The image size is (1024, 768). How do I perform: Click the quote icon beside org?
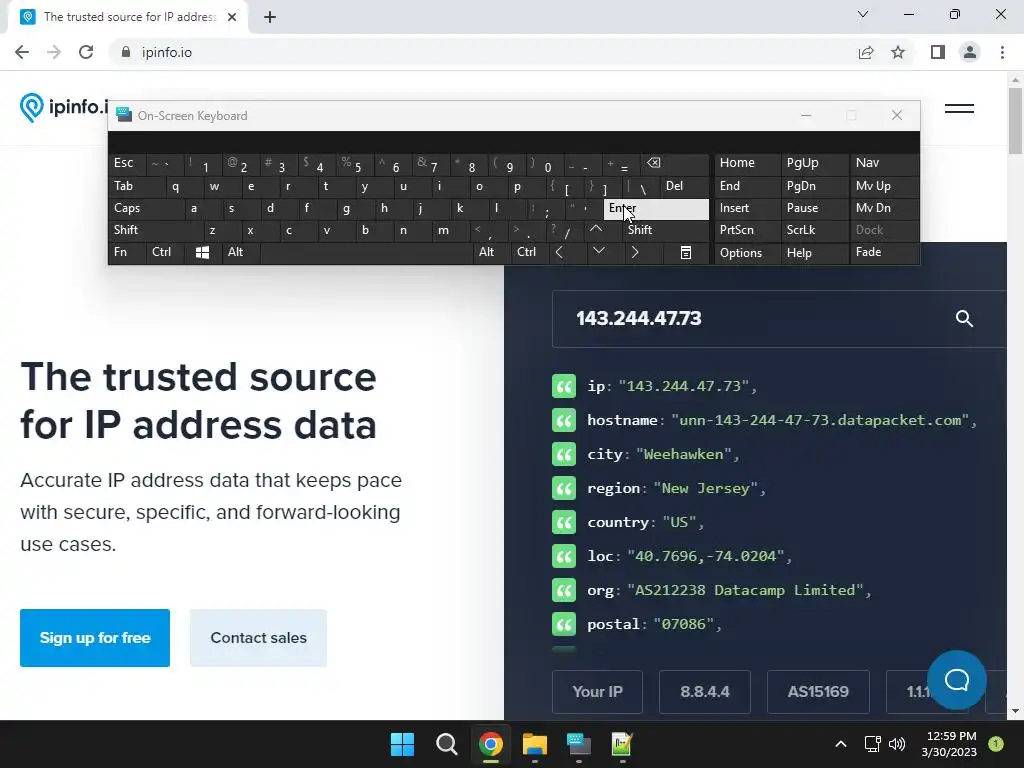click(564, 590)
